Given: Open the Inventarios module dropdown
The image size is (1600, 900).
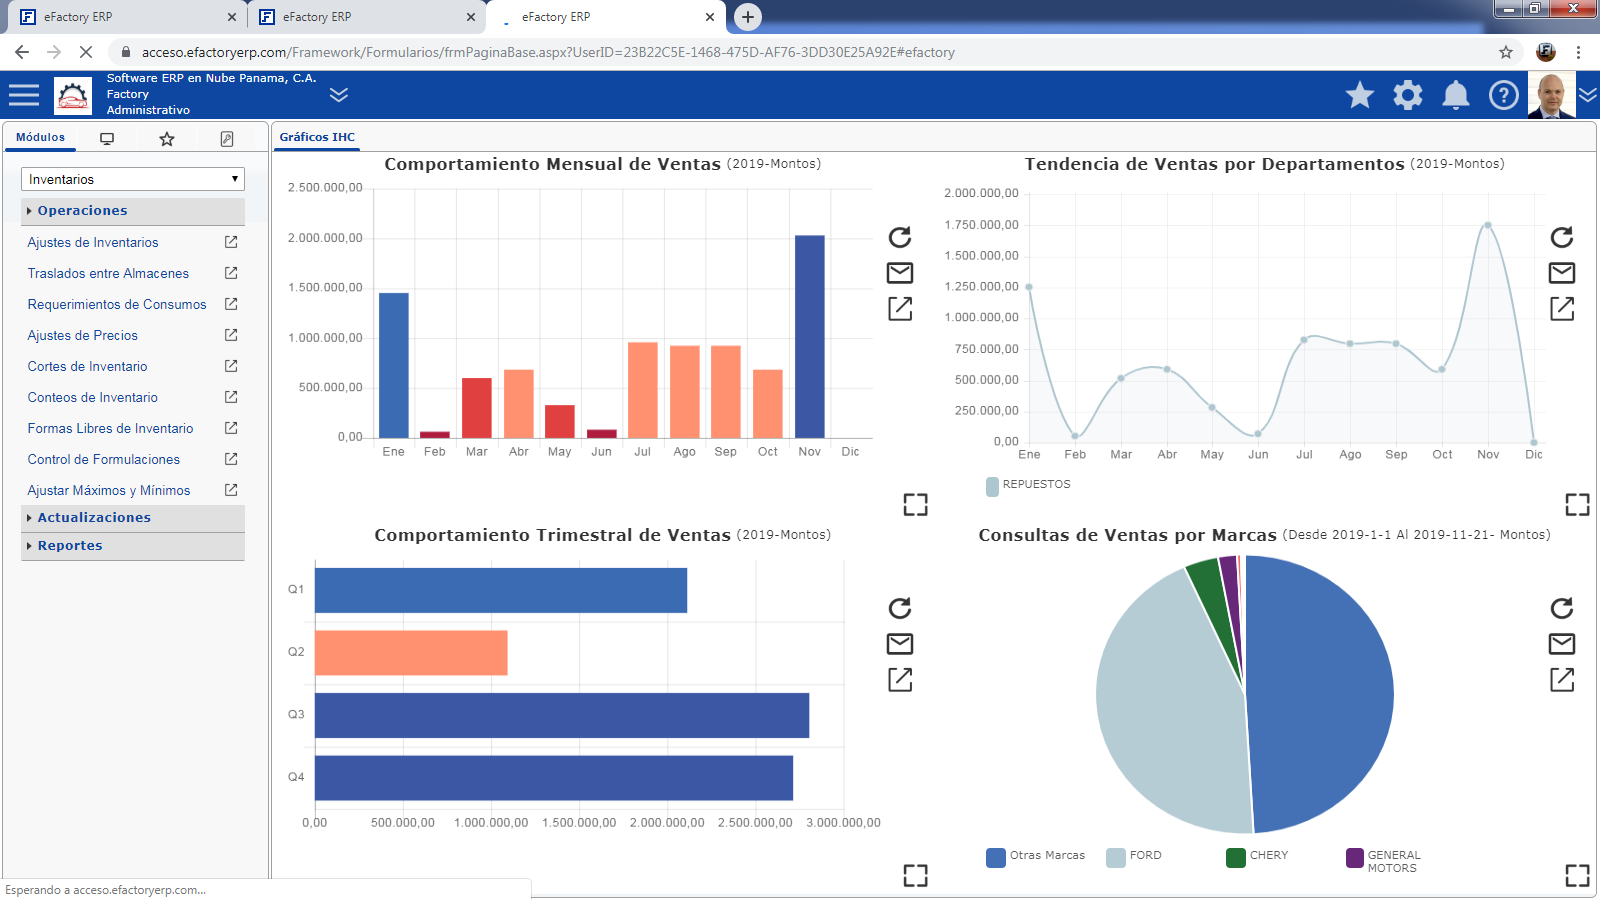Looking at the screenshot, I should coord(132,179).
